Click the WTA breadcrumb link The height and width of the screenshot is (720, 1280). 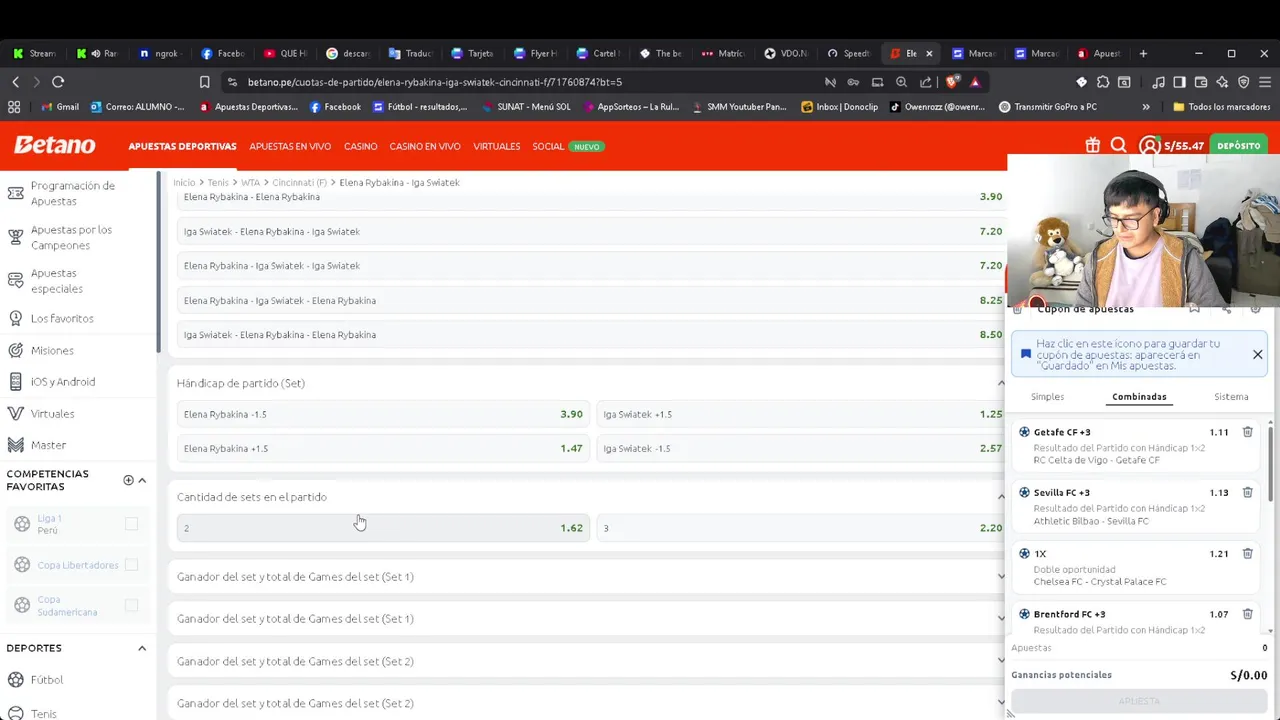[x=250, y=183]
